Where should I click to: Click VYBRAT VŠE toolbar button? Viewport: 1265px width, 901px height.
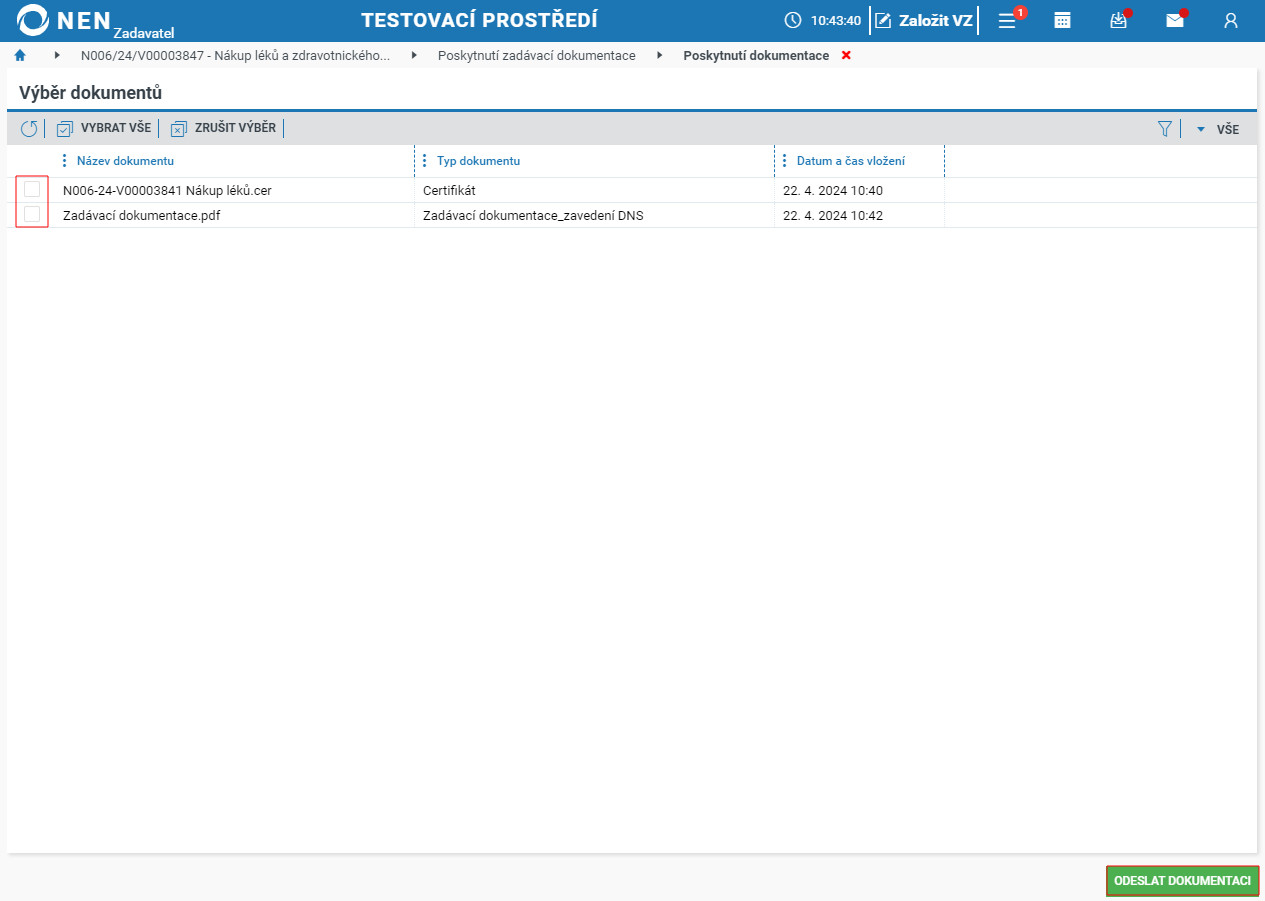point(104,128)
